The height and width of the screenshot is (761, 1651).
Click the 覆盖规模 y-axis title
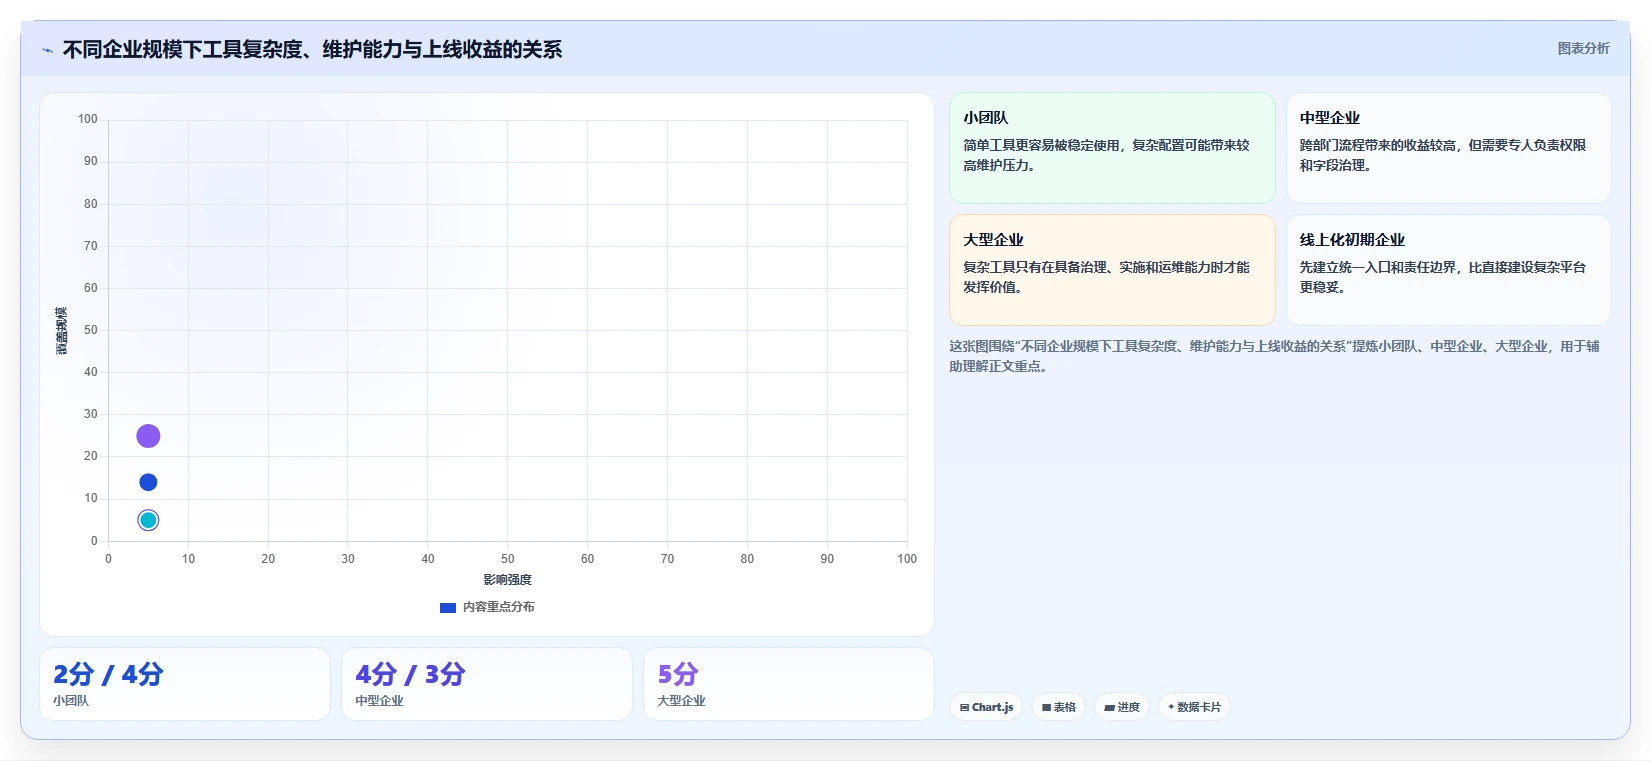[x=62, y=330]
